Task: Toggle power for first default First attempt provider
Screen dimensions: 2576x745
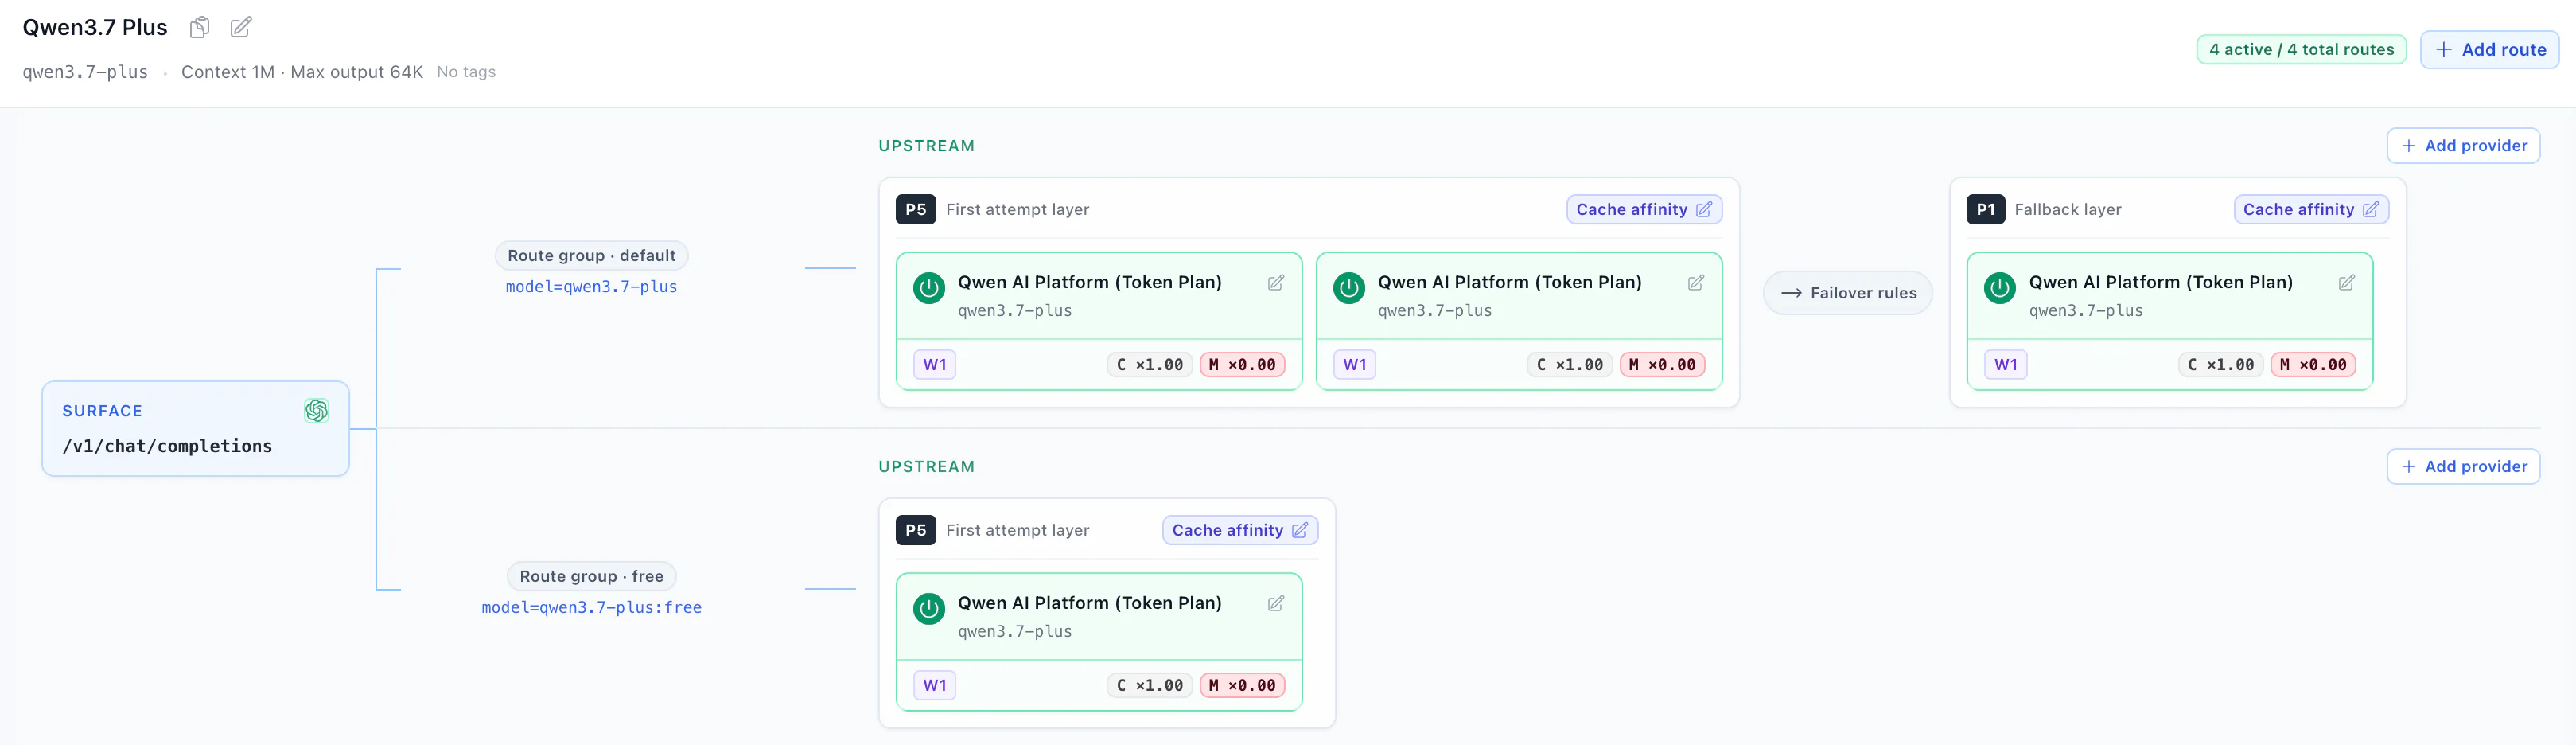Action: click(929, 288)
